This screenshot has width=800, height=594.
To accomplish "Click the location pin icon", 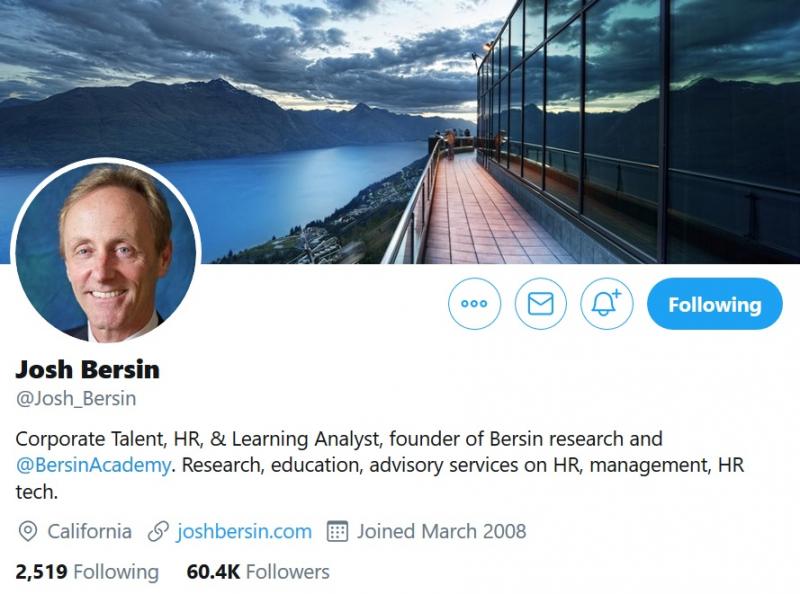I will [28, 531].
